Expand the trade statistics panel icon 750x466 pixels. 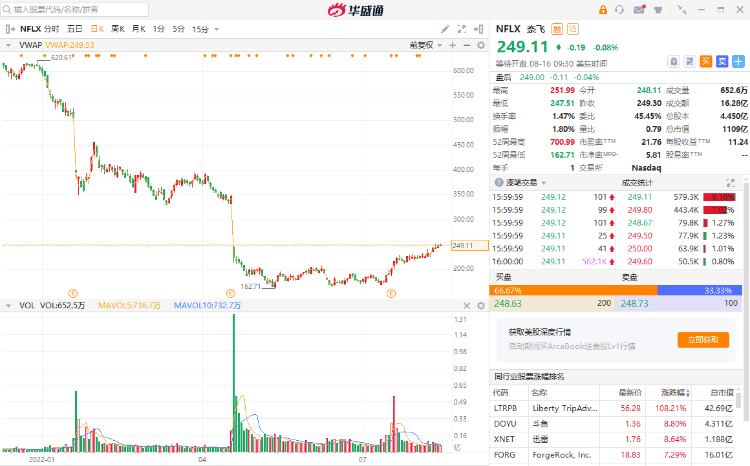click(730, 182)
